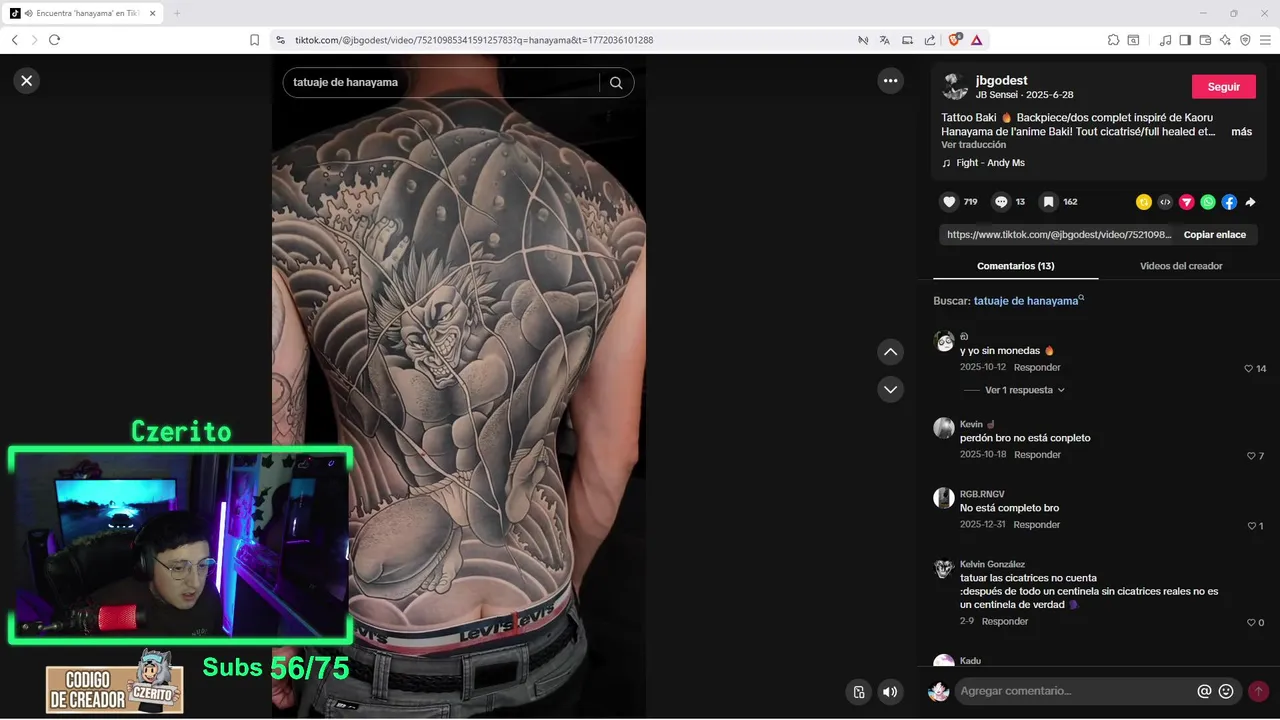
Task: Switch to Comentarios (13) tab
Action: [1015, 266]
